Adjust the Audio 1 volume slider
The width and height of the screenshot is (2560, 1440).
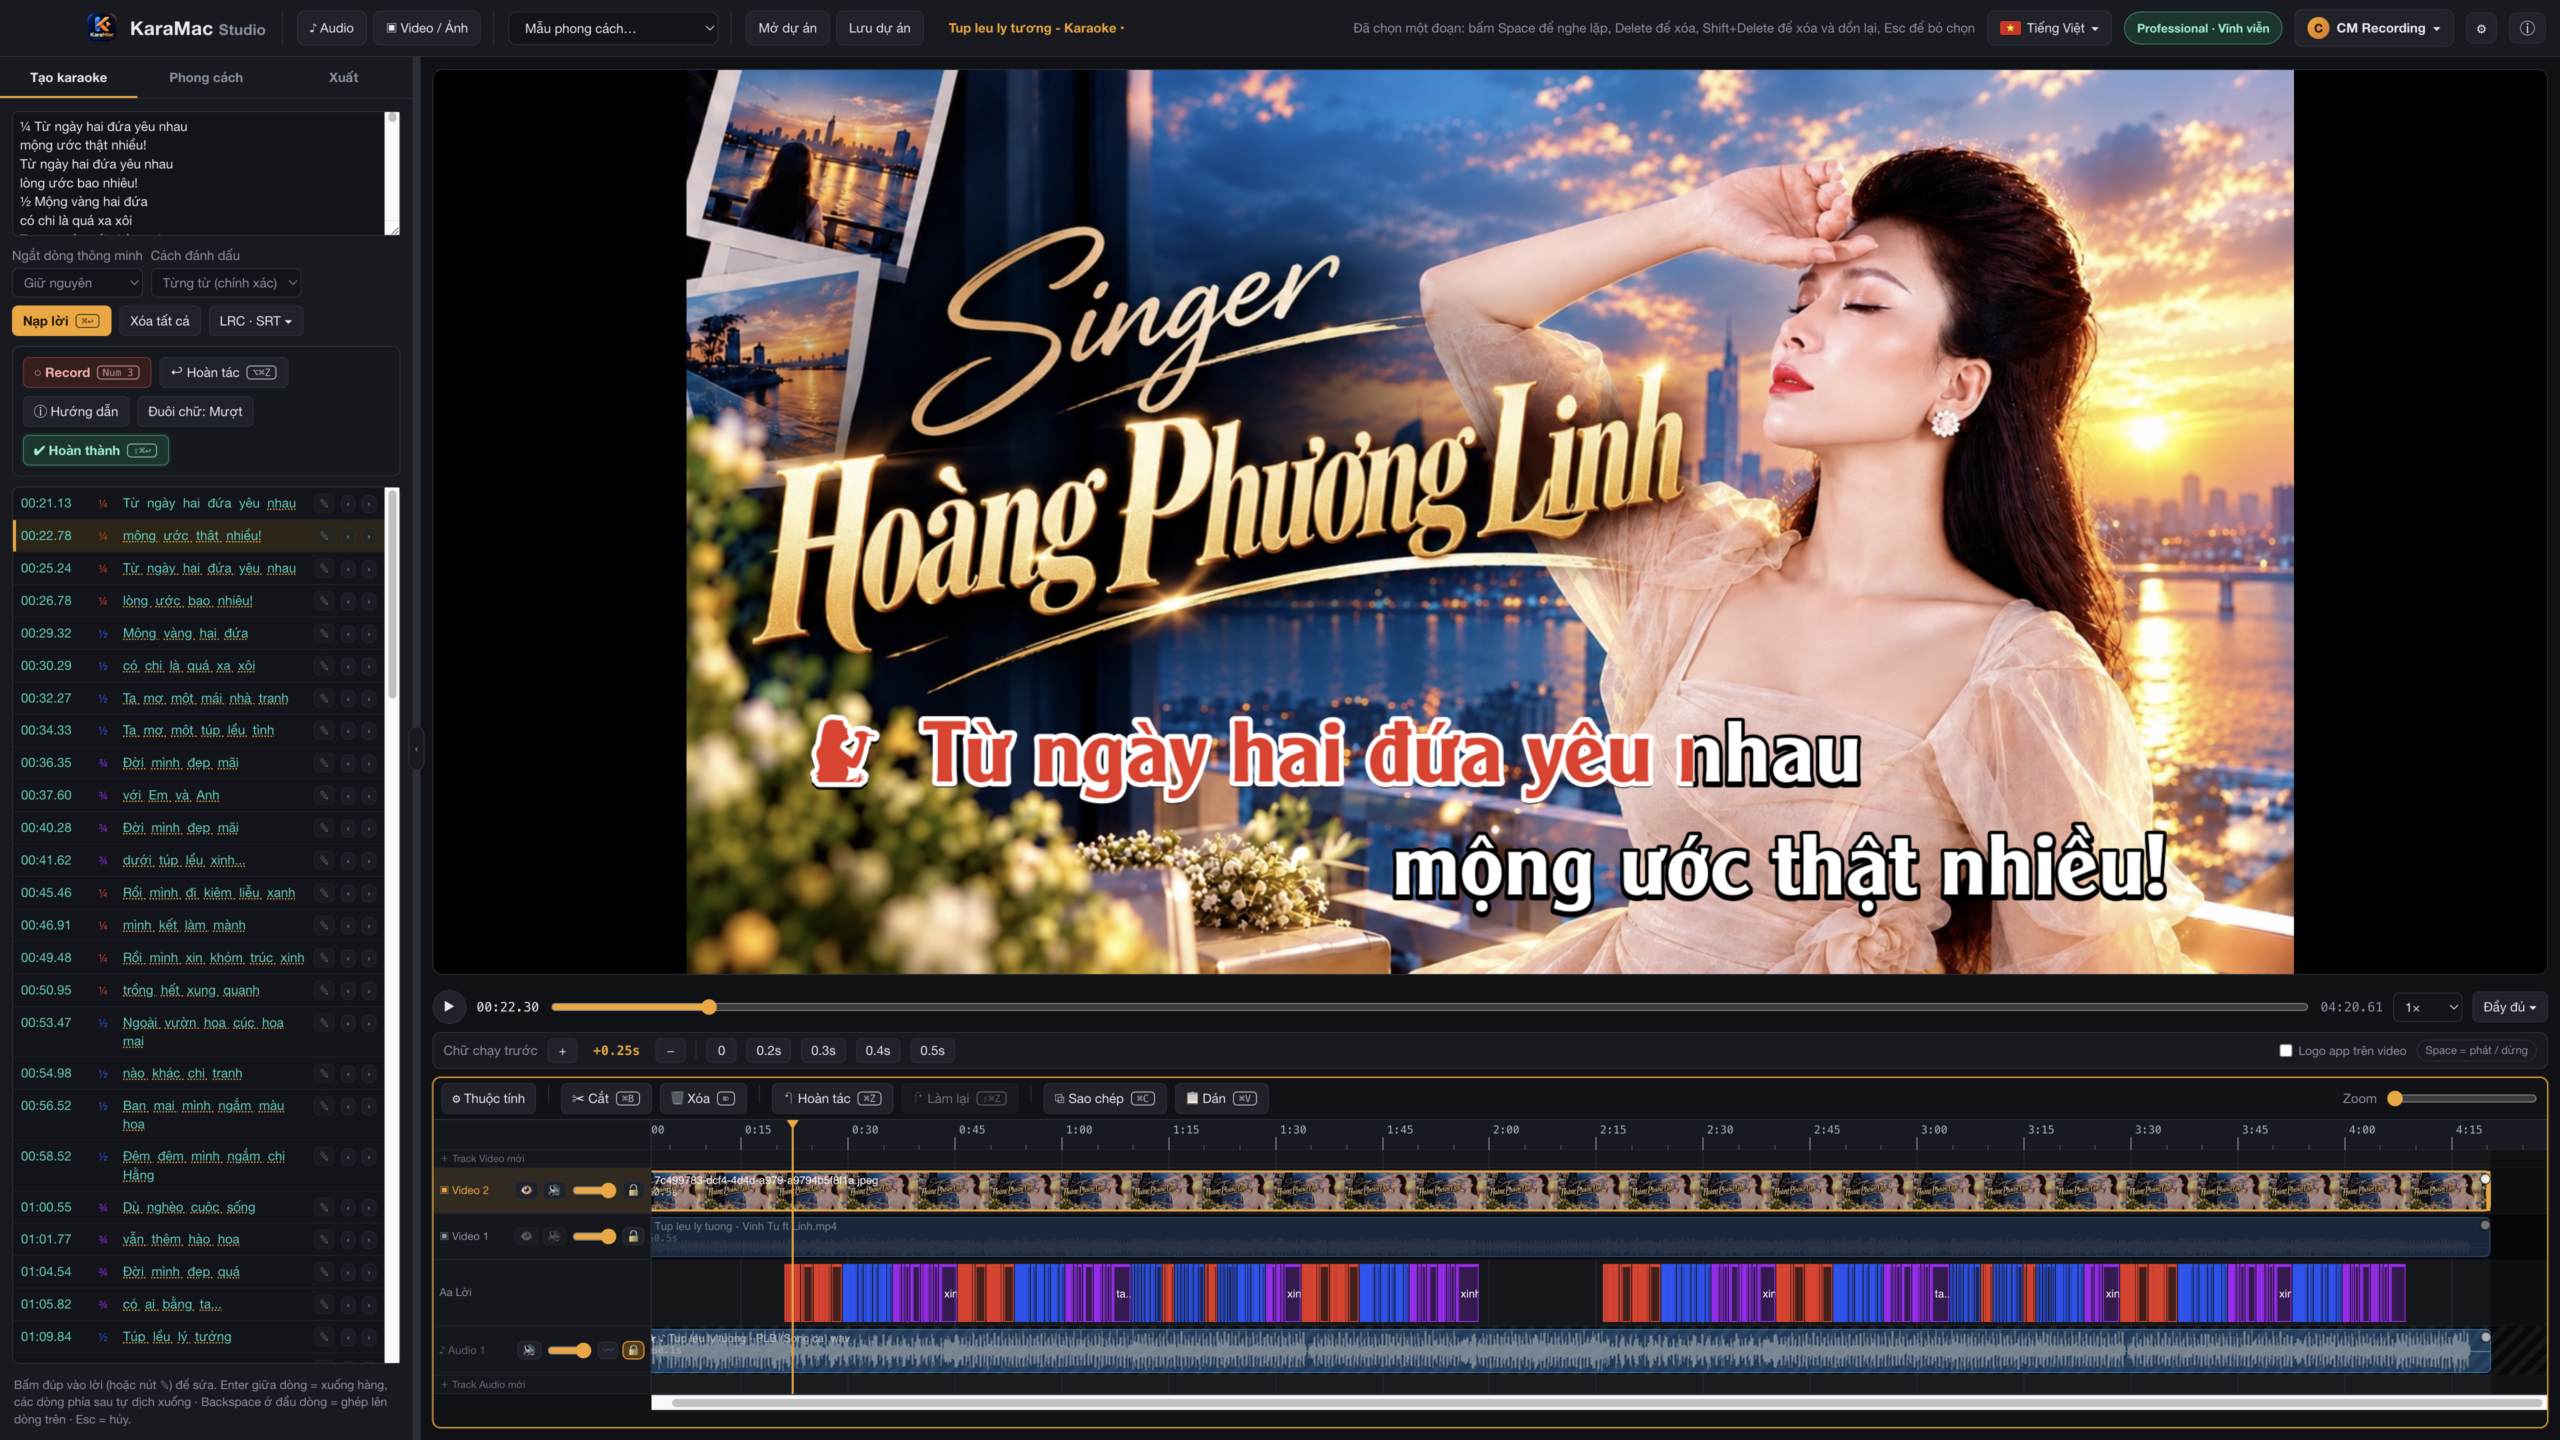tap(569, 1350)
